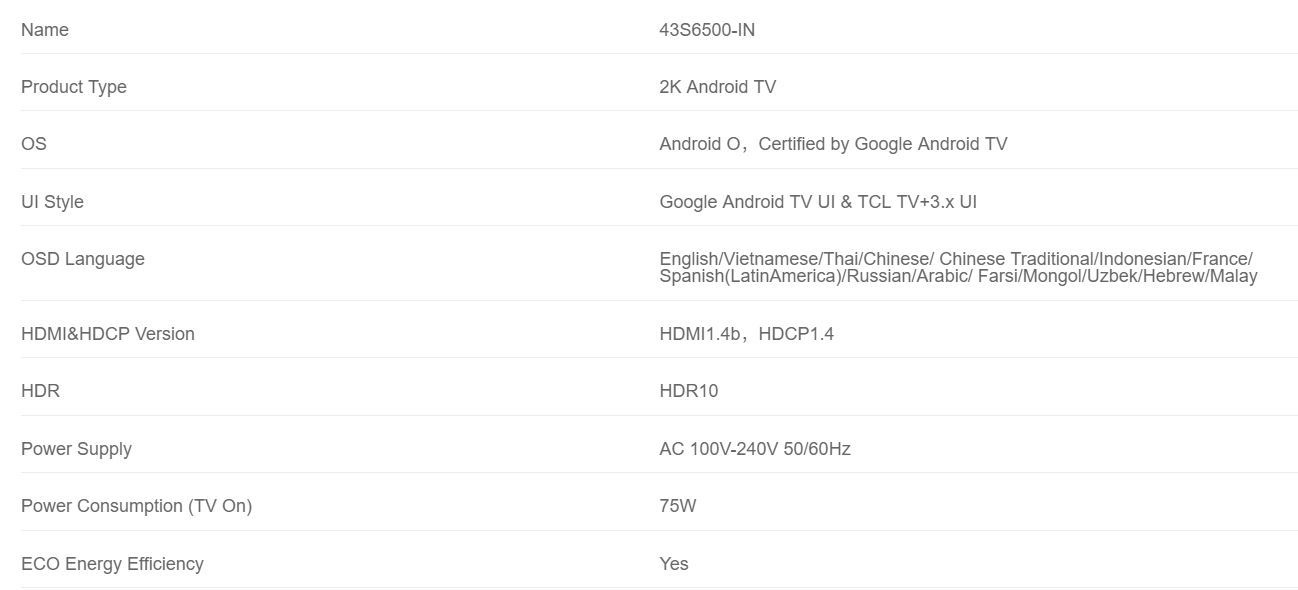The width and height of the screenshot is (1298, 590).
Task: Select the 2K Android TV value
Action: [x=717, y=87]
